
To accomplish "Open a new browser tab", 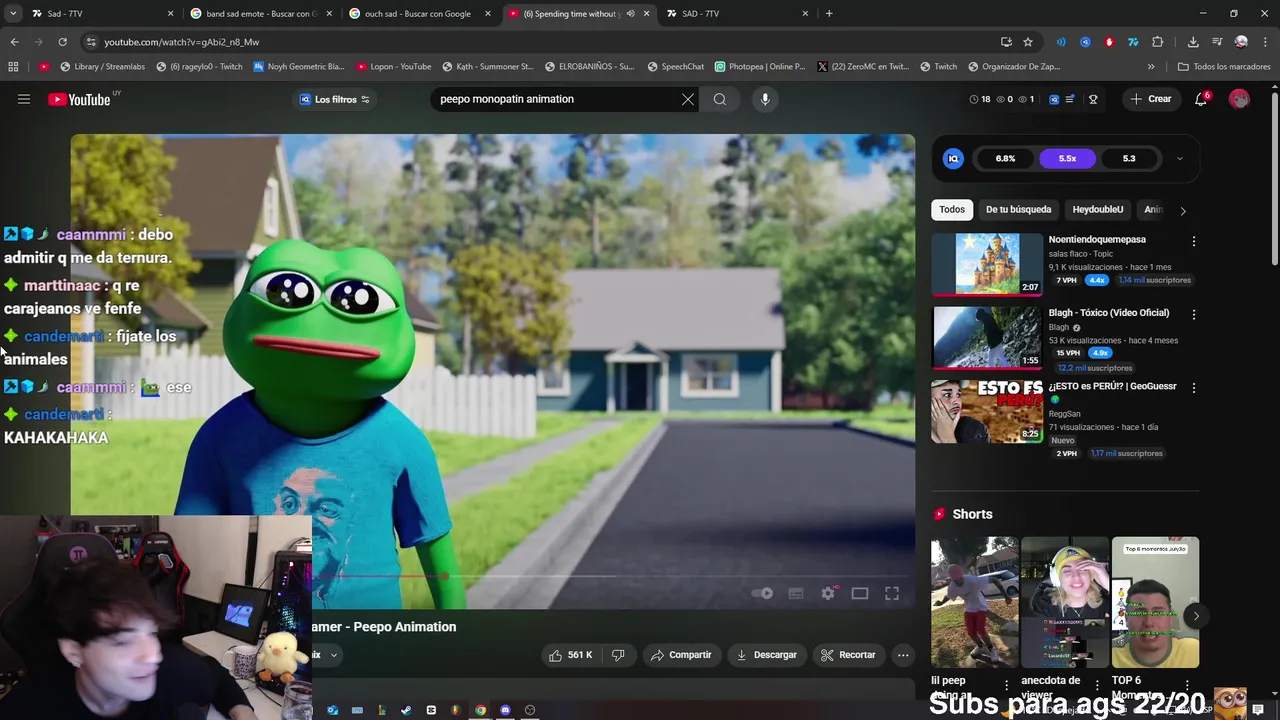I will 829,14.
